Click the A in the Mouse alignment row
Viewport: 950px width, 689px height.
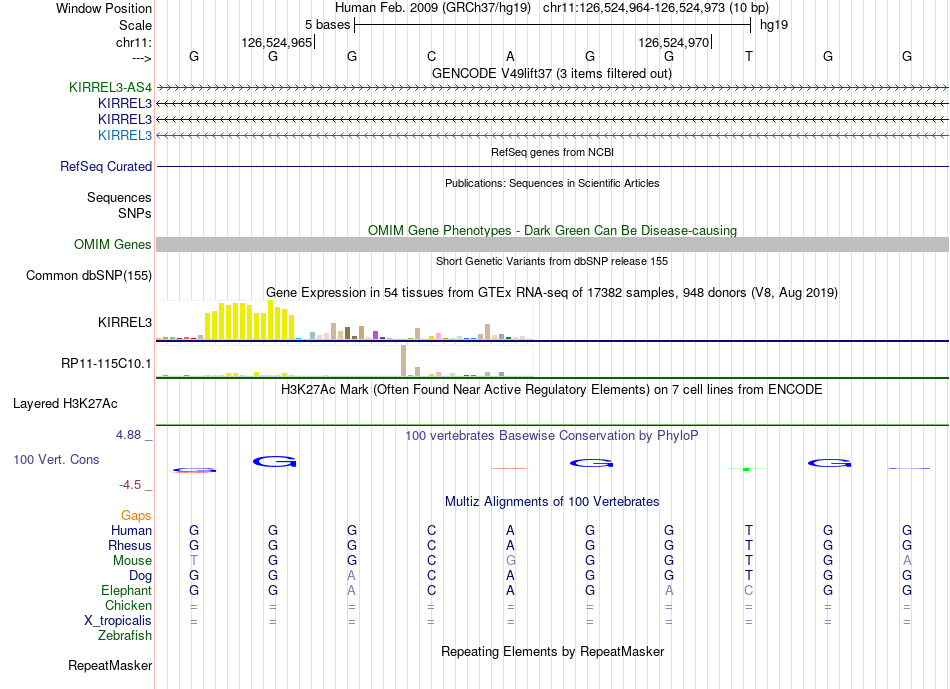point(907,561)
